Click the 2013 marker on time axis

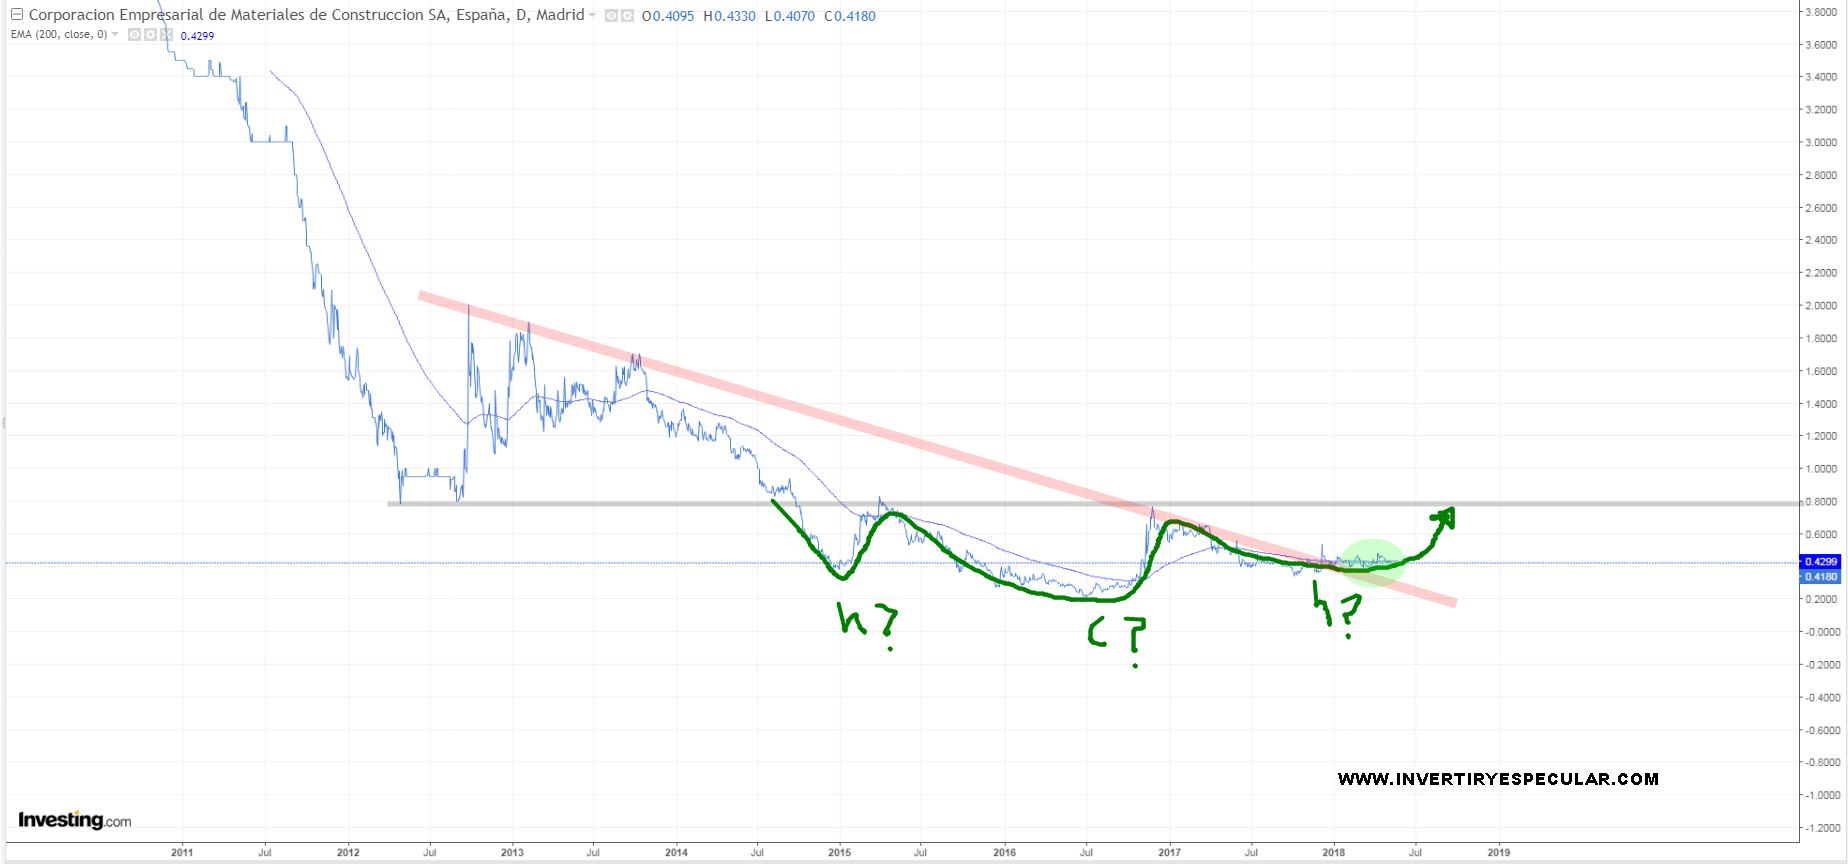(x=511, y=852)
